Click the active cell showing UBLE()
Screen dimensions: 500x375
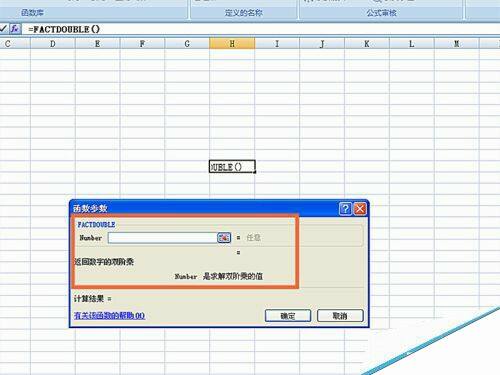click(232, 167)
